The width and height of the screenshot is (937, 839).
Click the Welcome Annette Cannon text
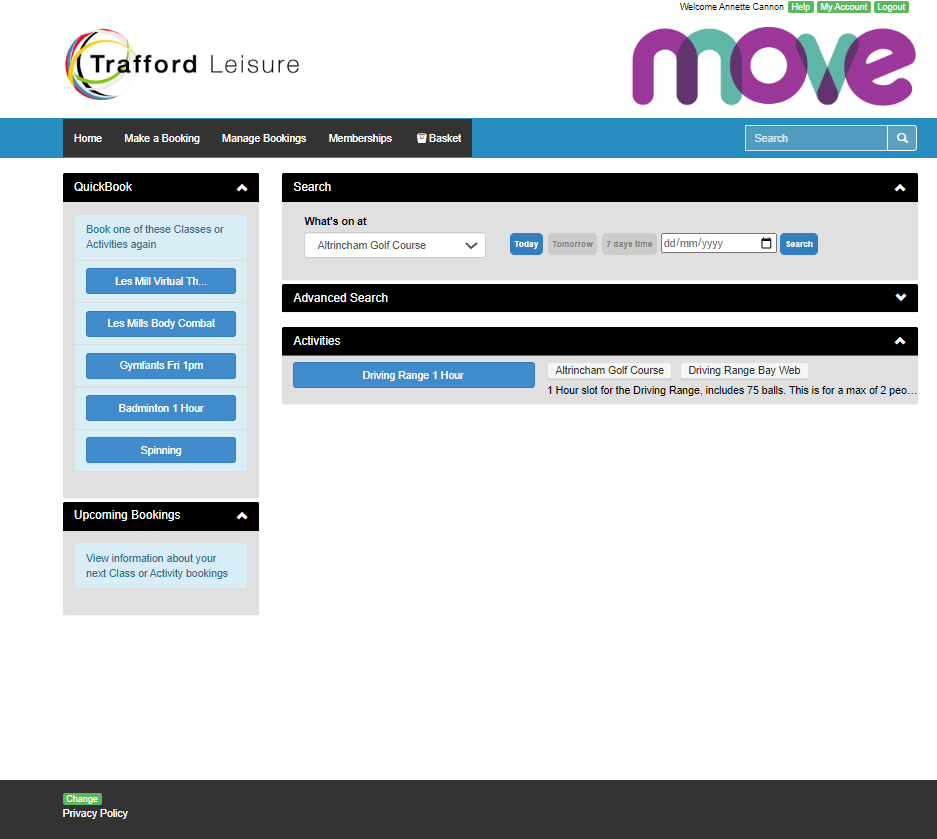click(731, 7)
